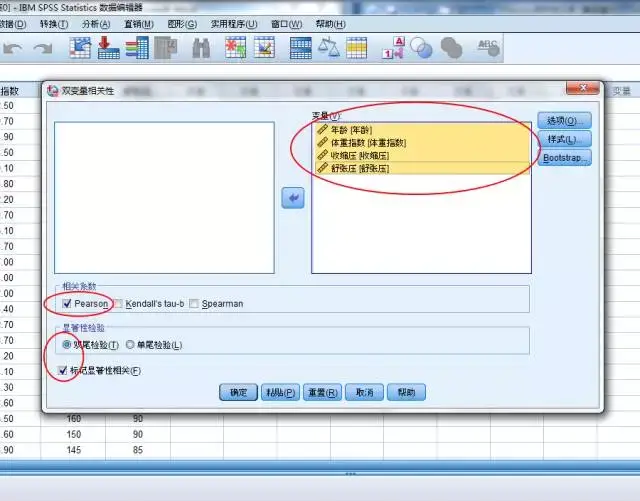Click the dialog title bar SPSS icon
Screen dimensions: 640x501
pos(53,91)
